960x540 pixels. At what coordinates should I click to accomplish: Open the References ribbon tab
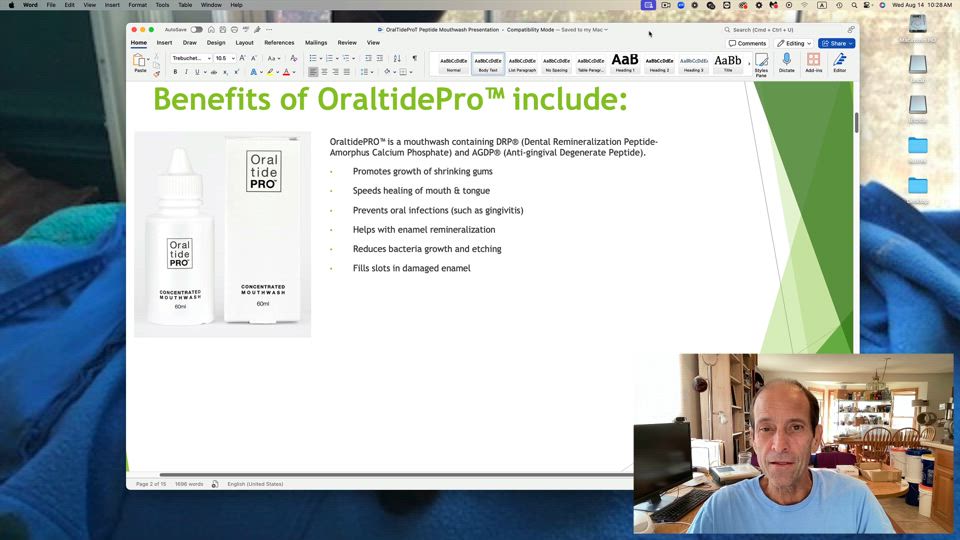click(279, 43)
